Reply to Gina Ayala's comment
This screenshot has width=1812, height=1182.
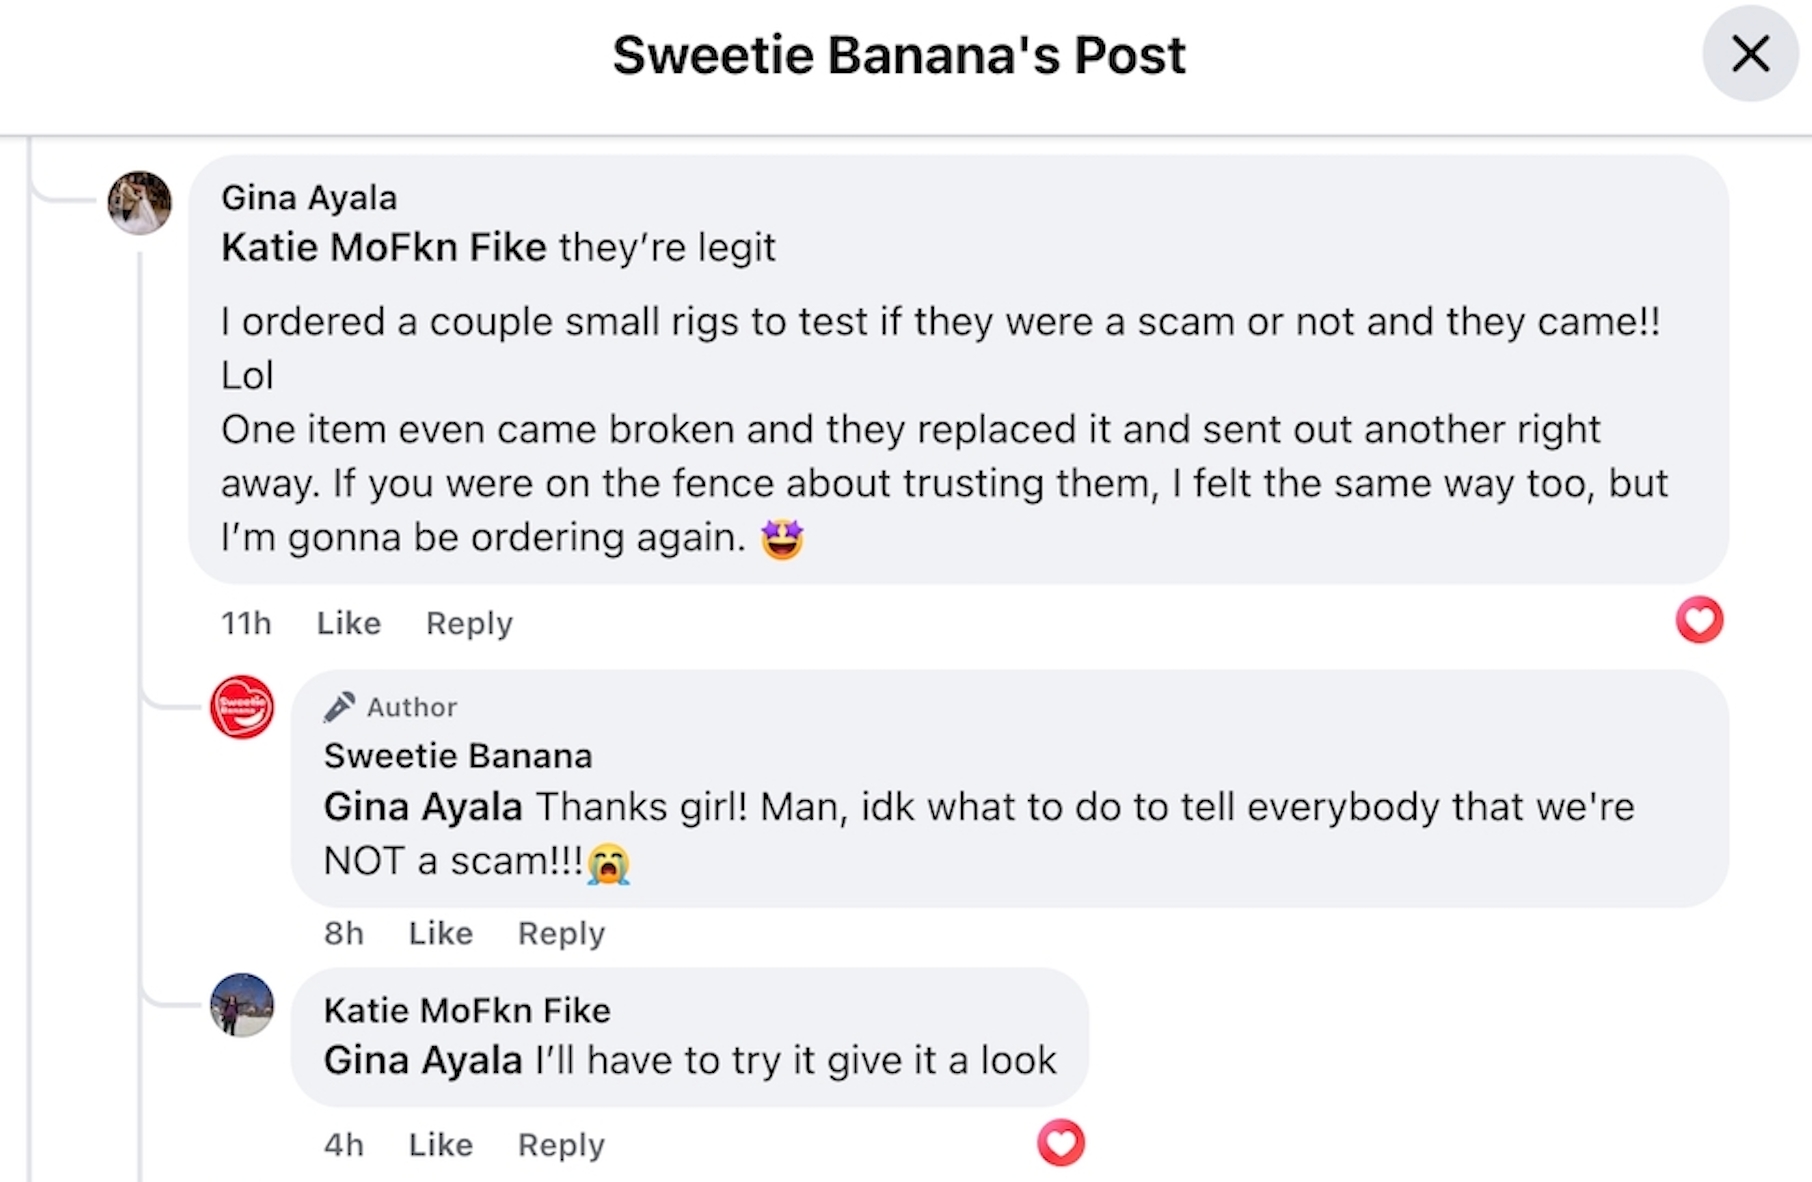[469, 623]
